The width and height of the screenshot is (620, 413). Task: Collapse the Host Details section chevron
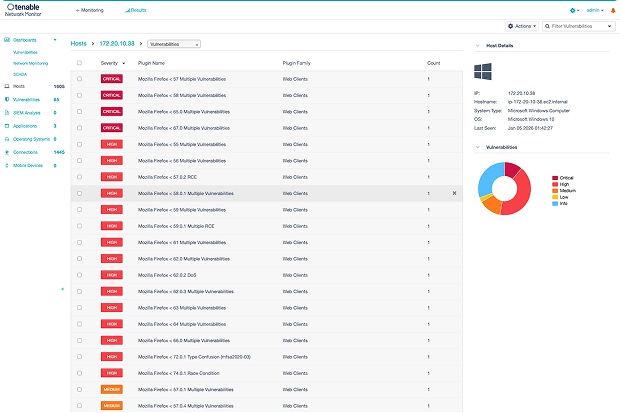(x=478, y=45)
